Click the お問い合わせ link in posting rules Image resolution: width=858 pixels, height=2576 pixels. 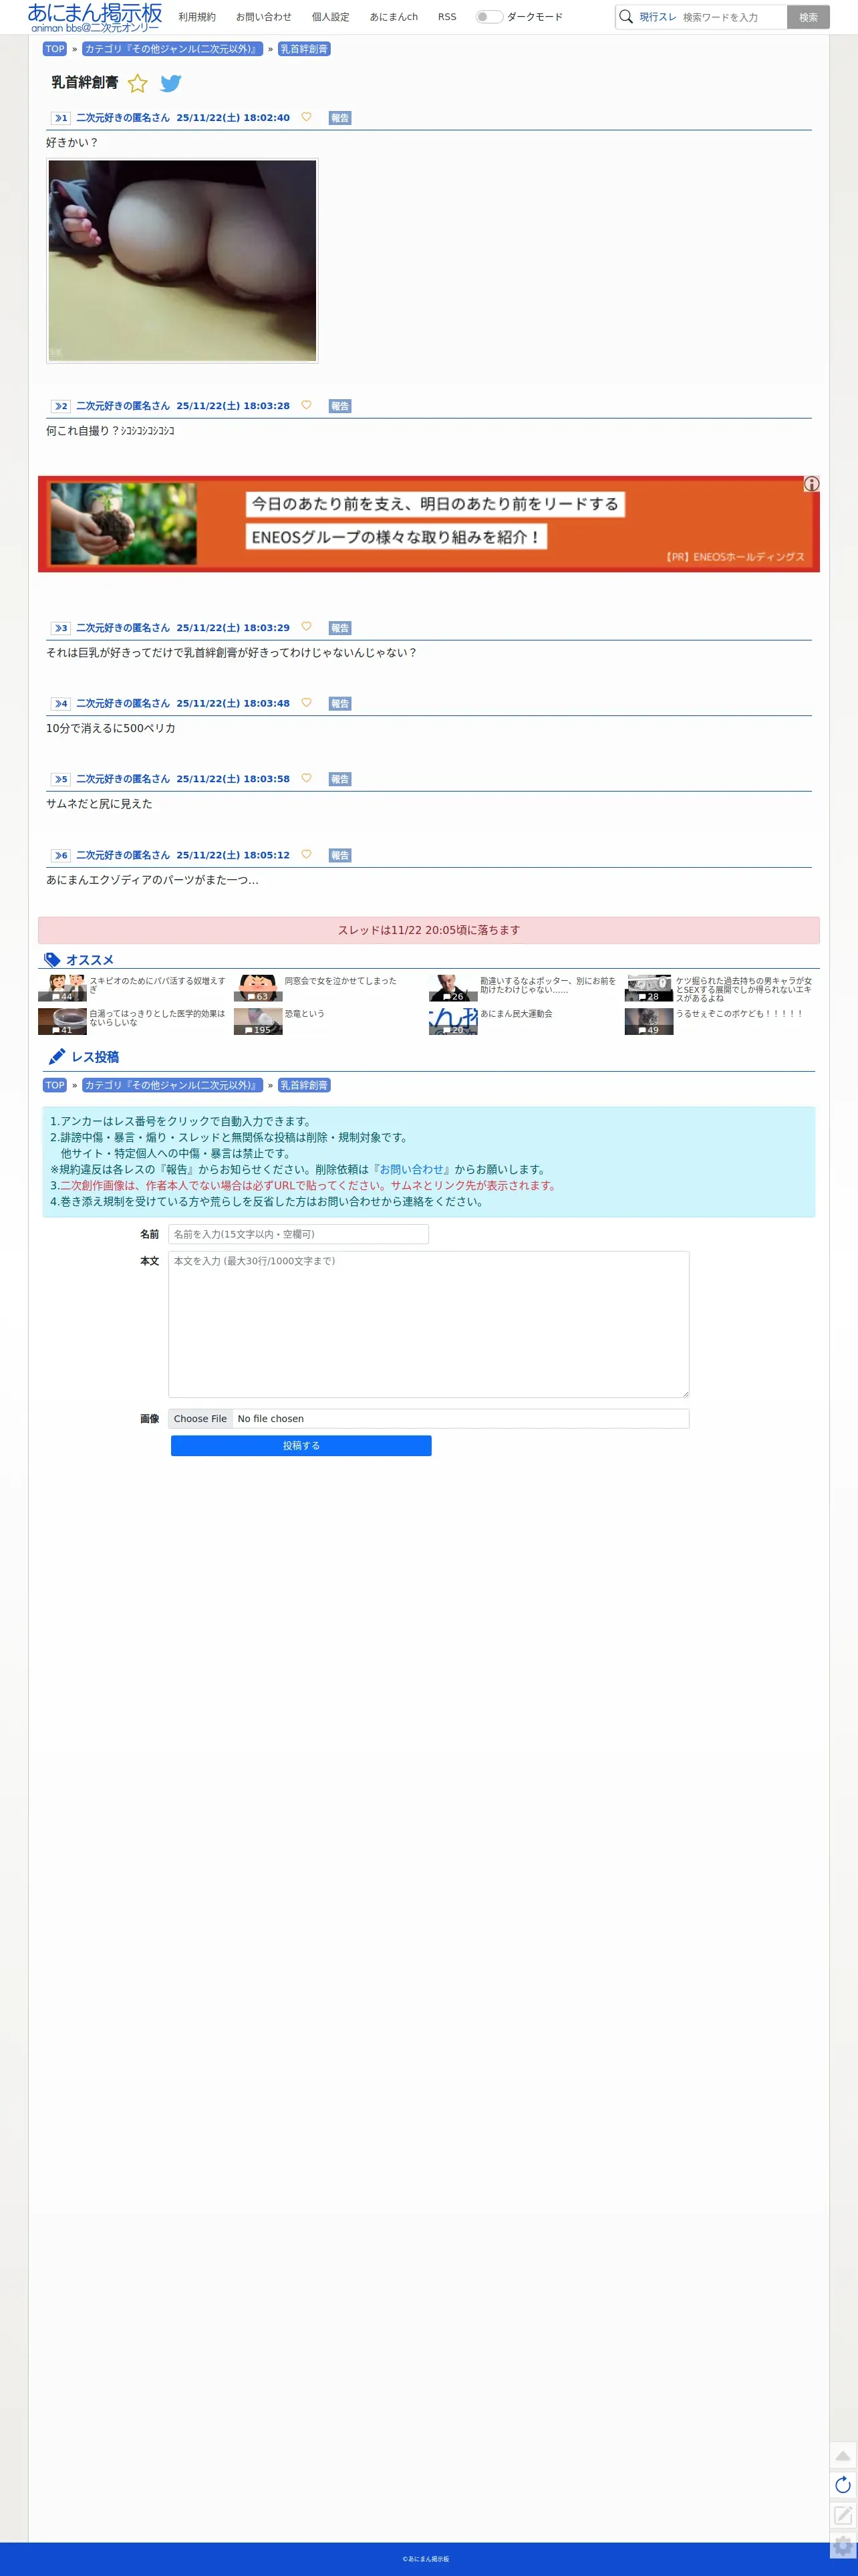pyautogui.click(x=412, y=1169)
